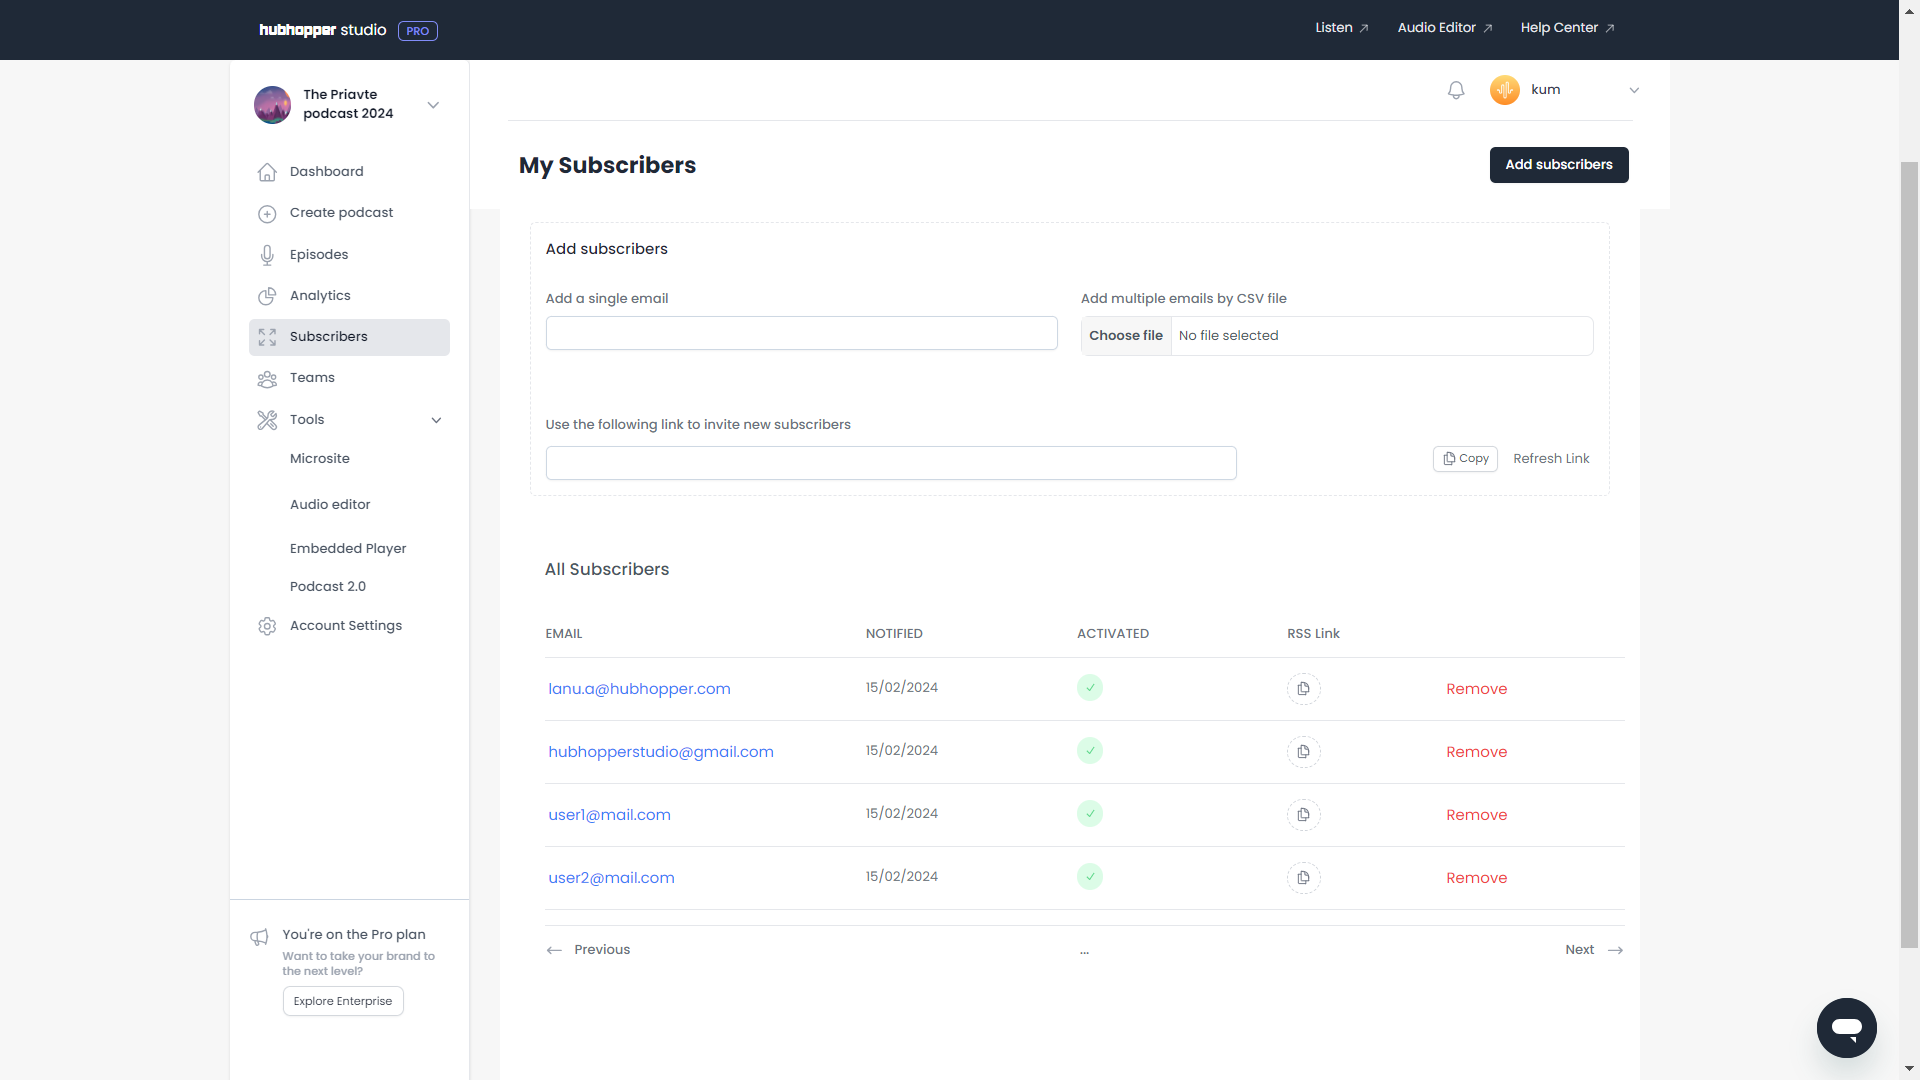Click the activated checkmark for user1@mail.com
Viewport: 1920px width, 1080px height.
pyautogui.click(x=1090, y=814)
